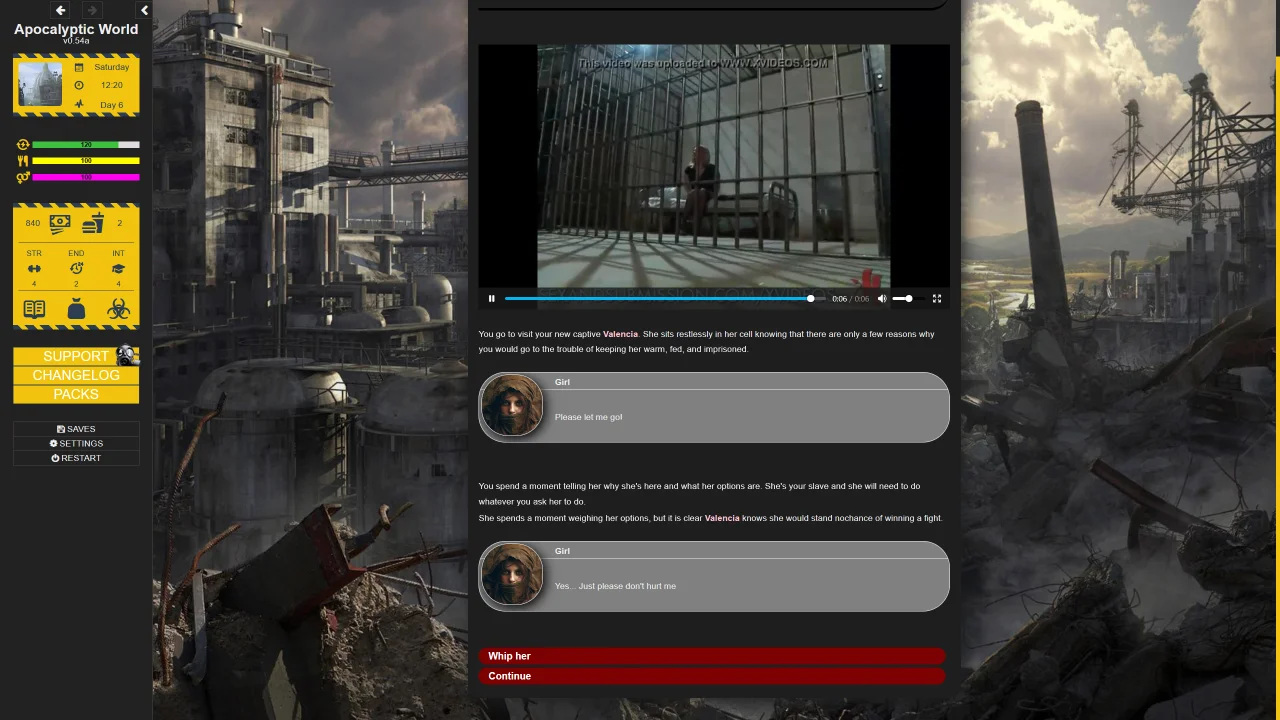Viewport: 1280px width, 720px height.
Task: Collapse the sidebar with the chevron
Action: tap(144, 10)
